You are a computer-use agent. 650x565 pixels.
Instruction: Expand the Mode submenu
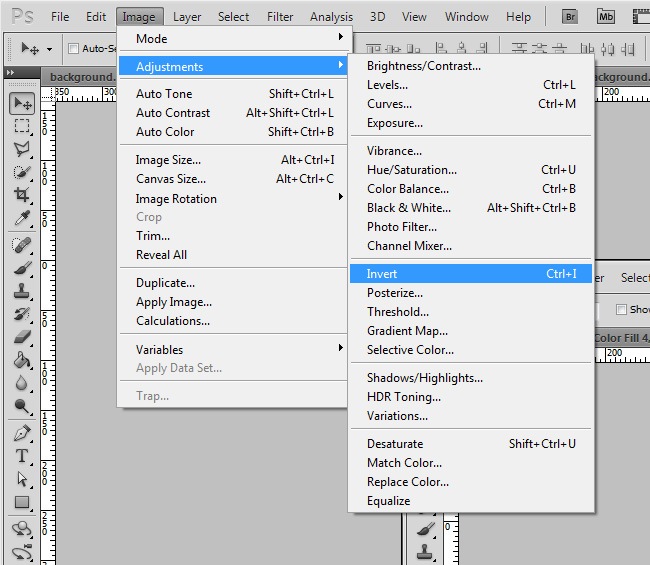[232, 39]
